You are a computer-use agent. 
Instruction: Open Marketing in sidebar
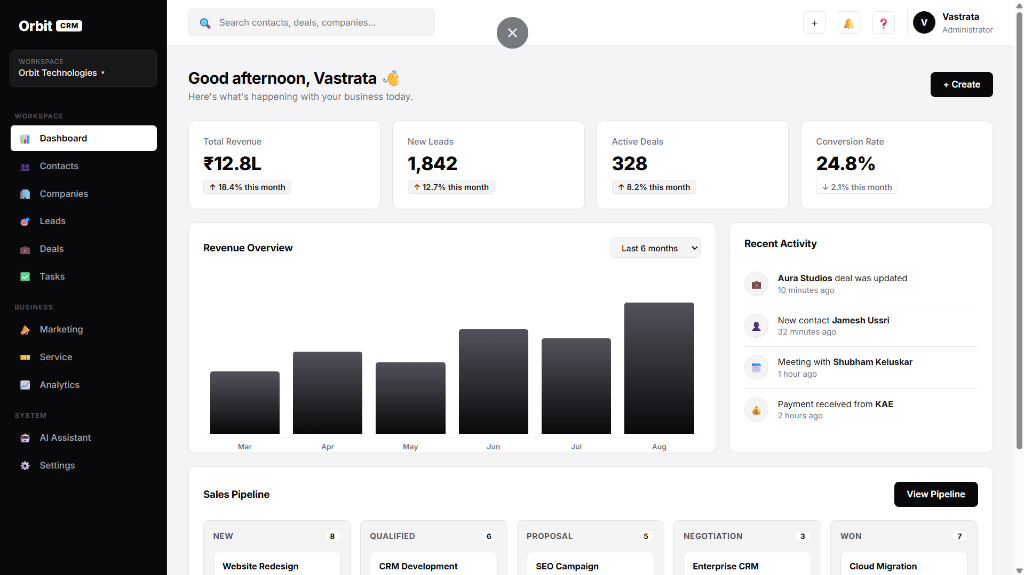[84, 329]
